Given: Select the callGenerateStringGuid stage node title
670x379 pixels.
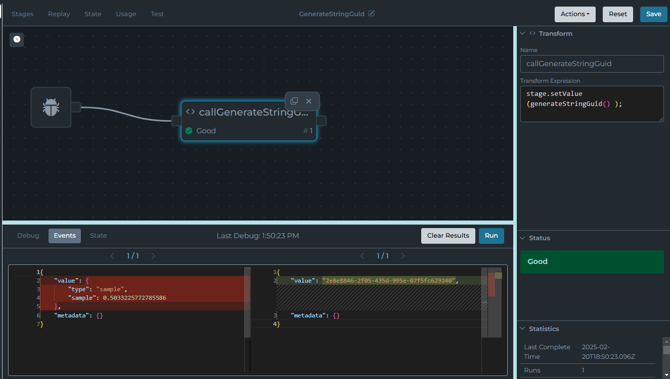Looking at the screenshot, I should click(x=253, y=112).
